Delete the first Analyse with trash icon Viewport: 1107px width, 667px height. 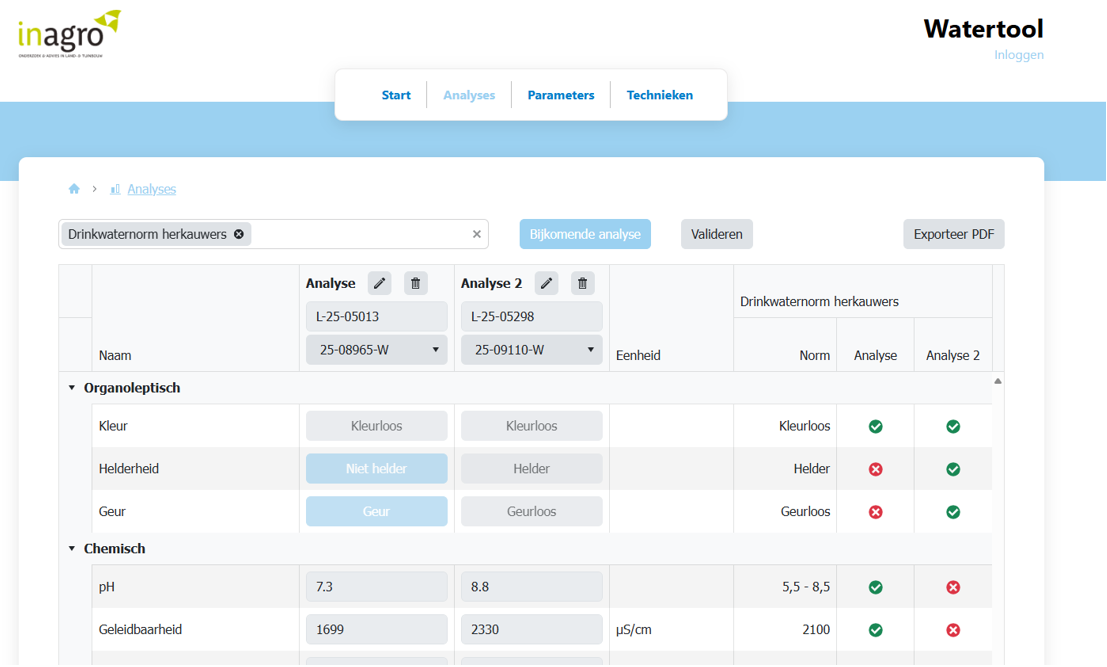click(416, 283)
